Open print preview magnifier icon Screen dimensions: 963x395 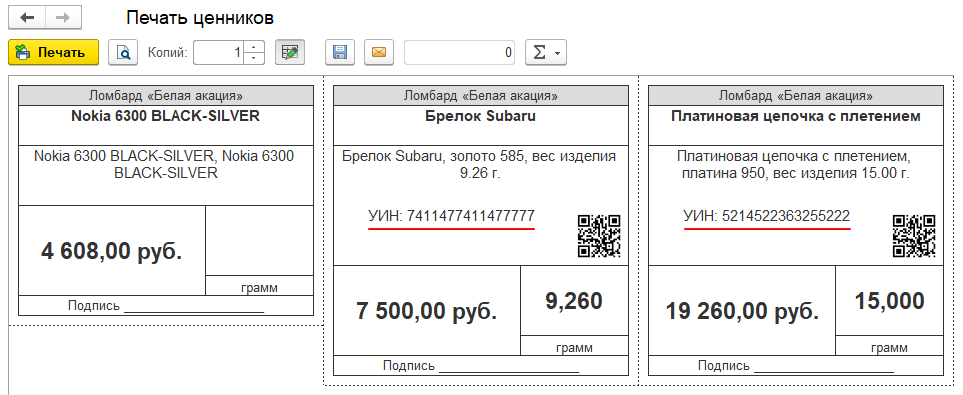[x=123, y=53]
